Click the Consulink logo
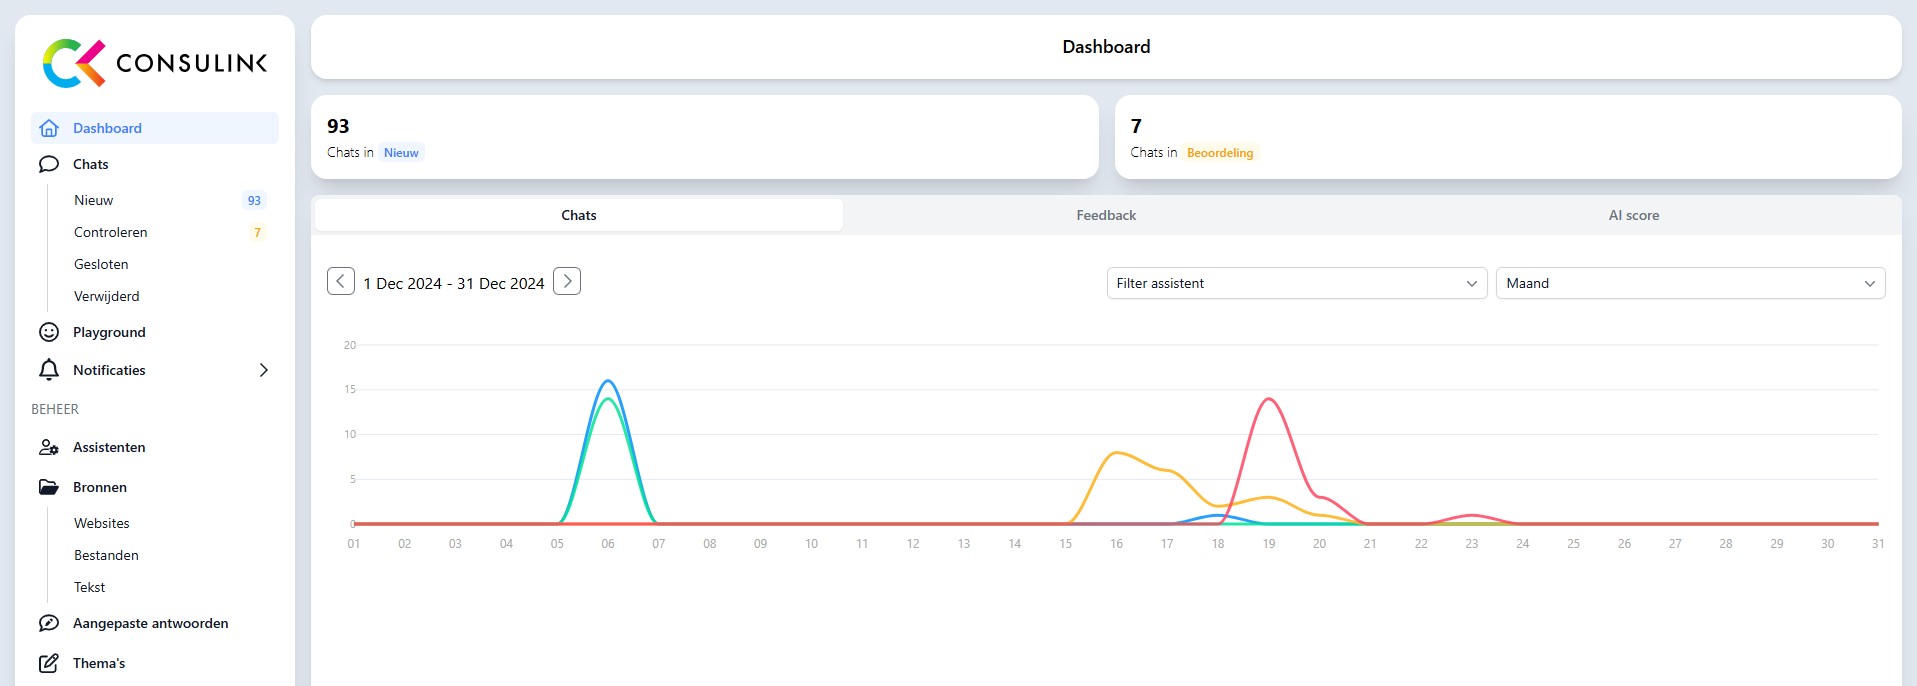 [155, 63]
